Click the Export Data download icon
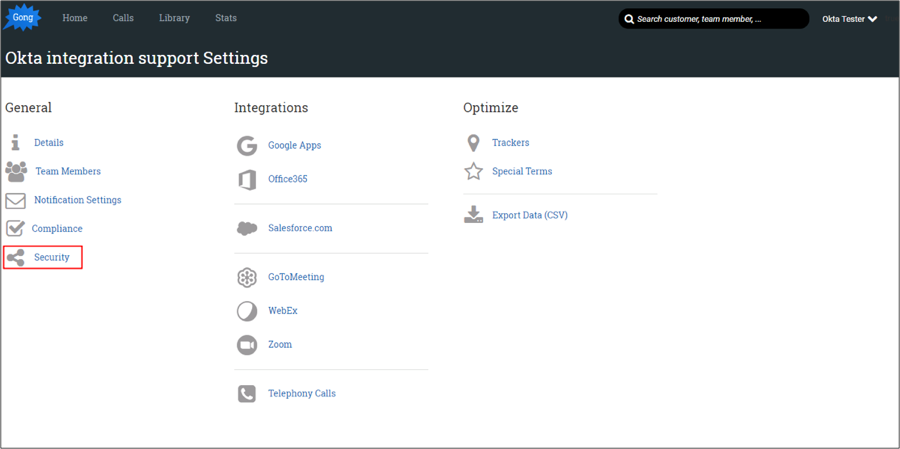Image resolution: width=900 pixels, height=449 pixels. [473, 215]
